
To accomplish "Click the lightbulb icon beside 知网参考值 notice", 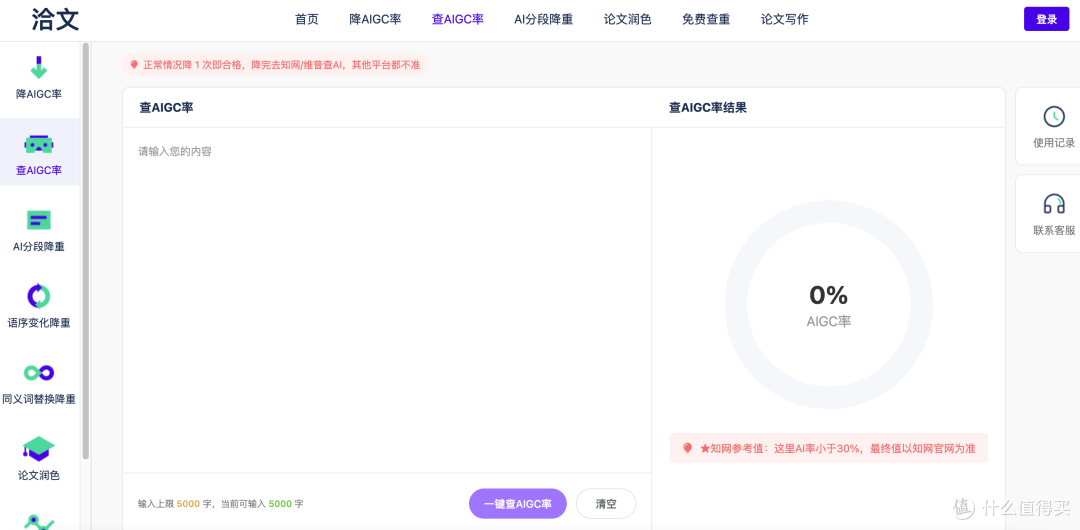I will click(687, 449).
